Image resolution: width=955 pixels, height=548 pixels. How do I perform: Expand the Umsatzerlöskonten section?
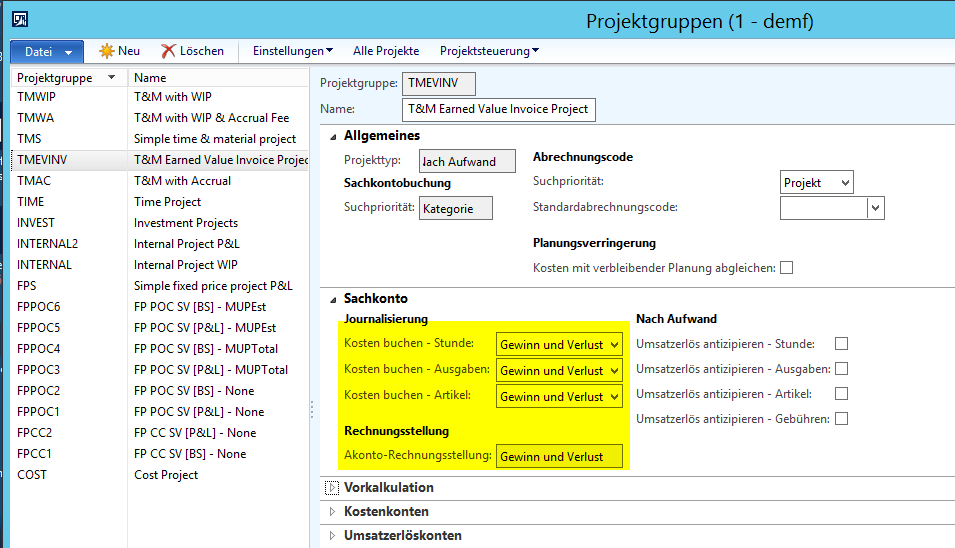[x=332, y=536]
